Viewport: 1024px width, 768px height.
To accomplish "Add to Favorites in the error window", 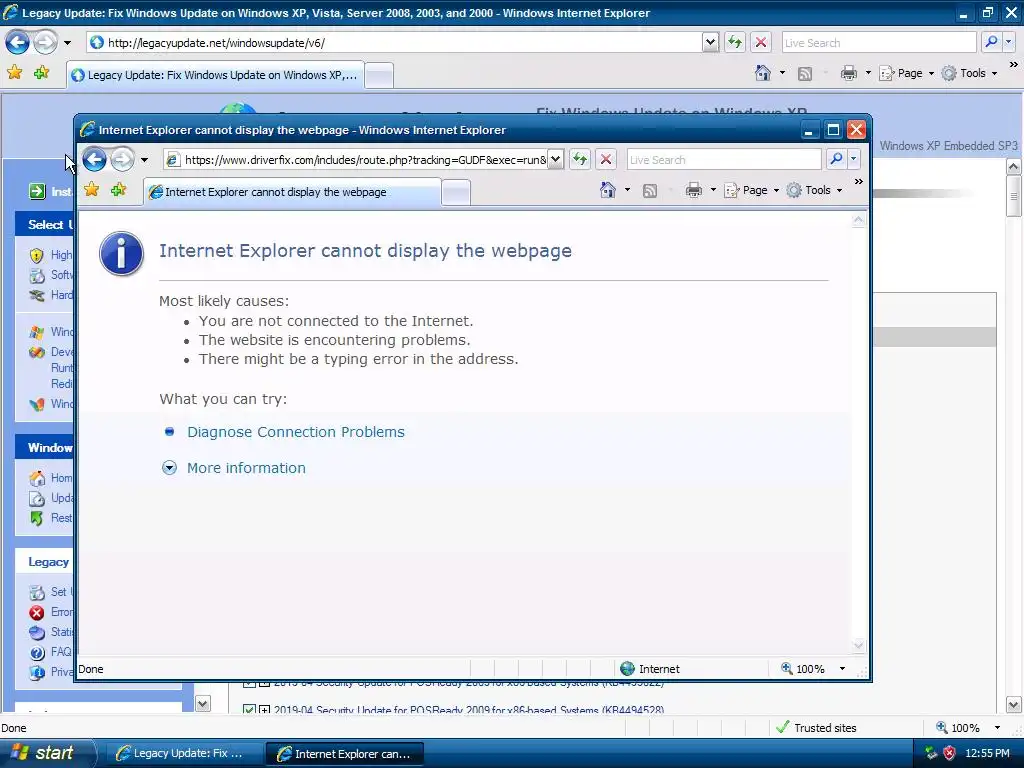I will coord(118,190).
